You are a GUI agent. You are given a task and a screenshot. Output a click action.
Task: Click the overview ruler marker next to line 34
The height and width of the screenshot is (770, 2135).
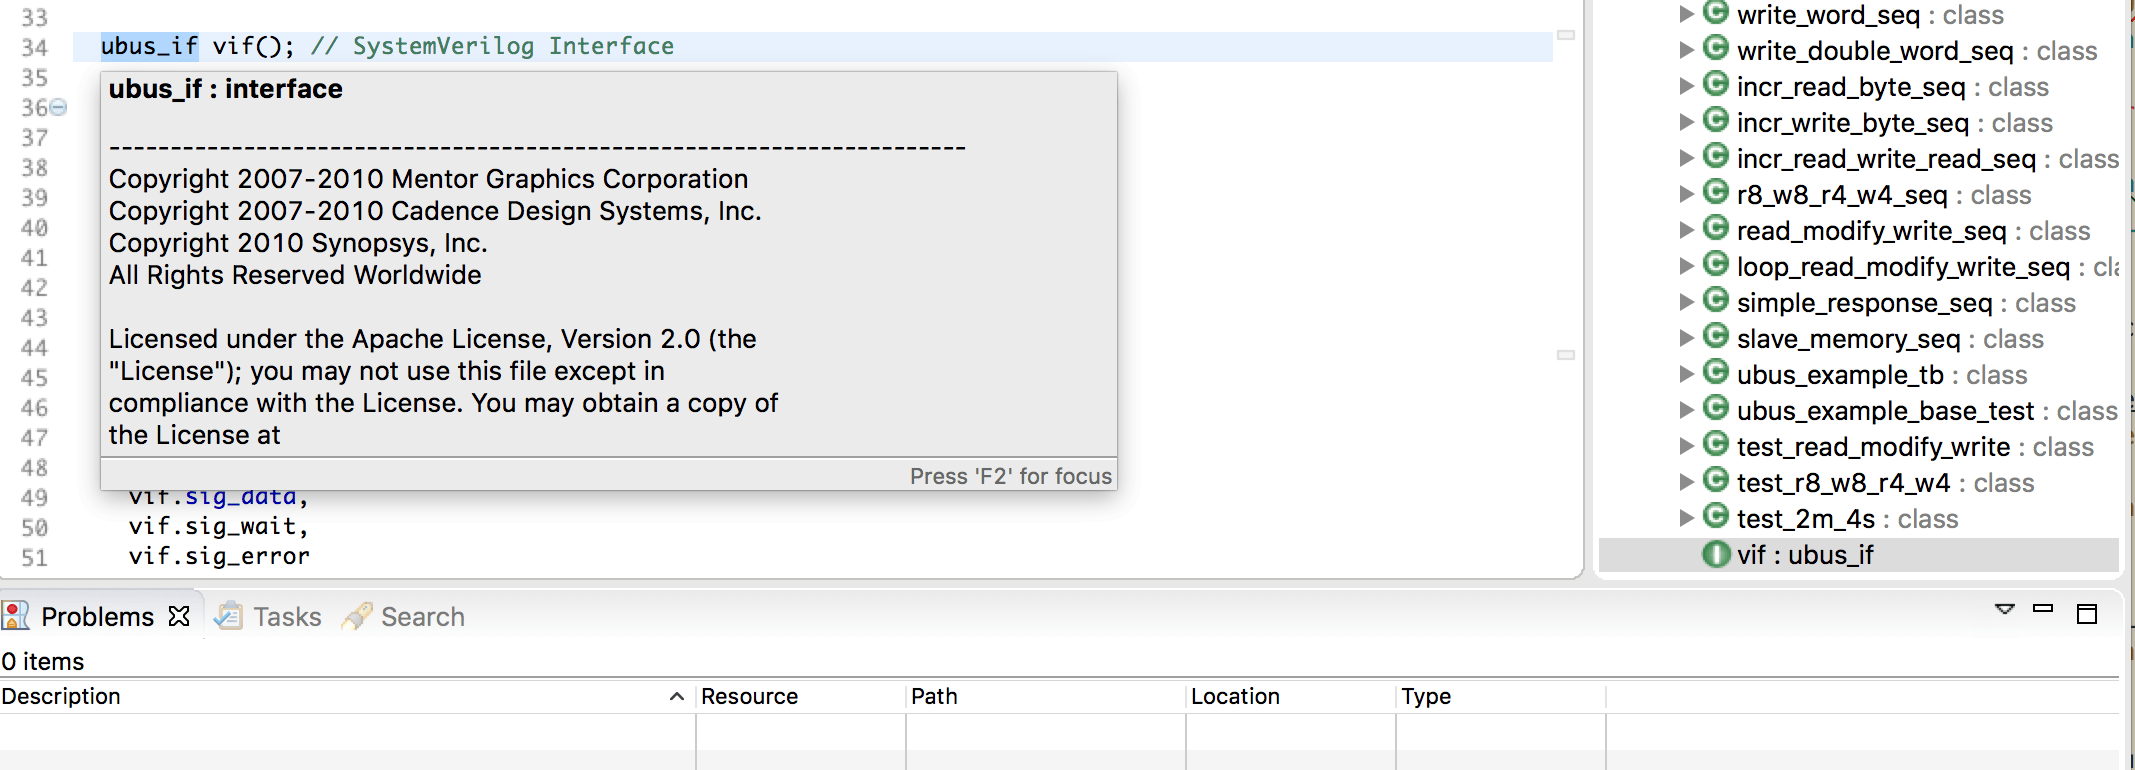tap(1566, 35)
